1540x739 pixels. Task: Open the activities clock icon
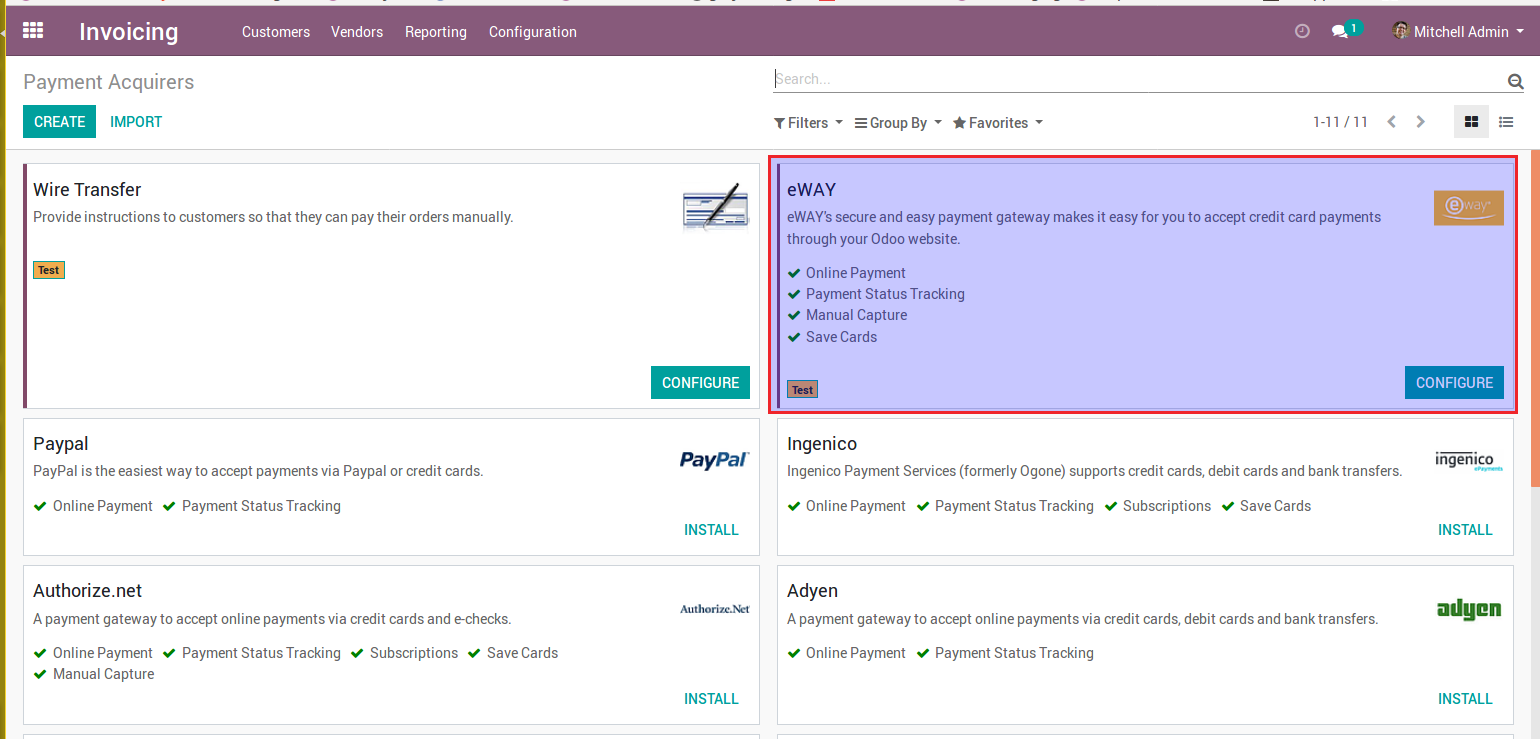point(1302,31)
